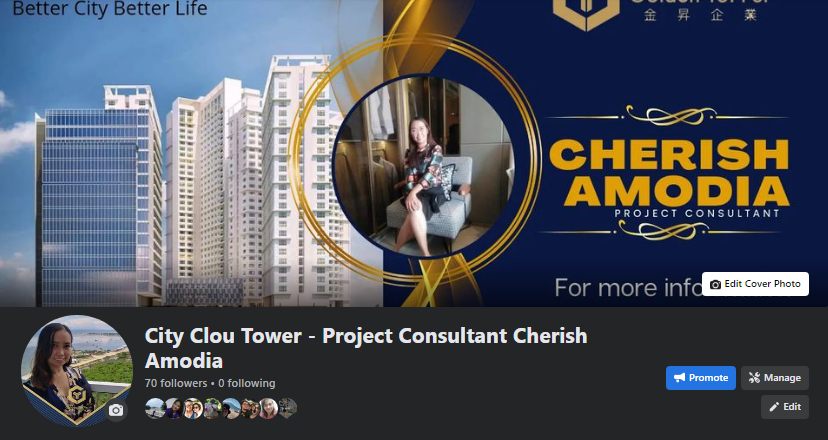Select the page title City Clou Tower heading
Screen dimensions: 828x440
[366, 348]
